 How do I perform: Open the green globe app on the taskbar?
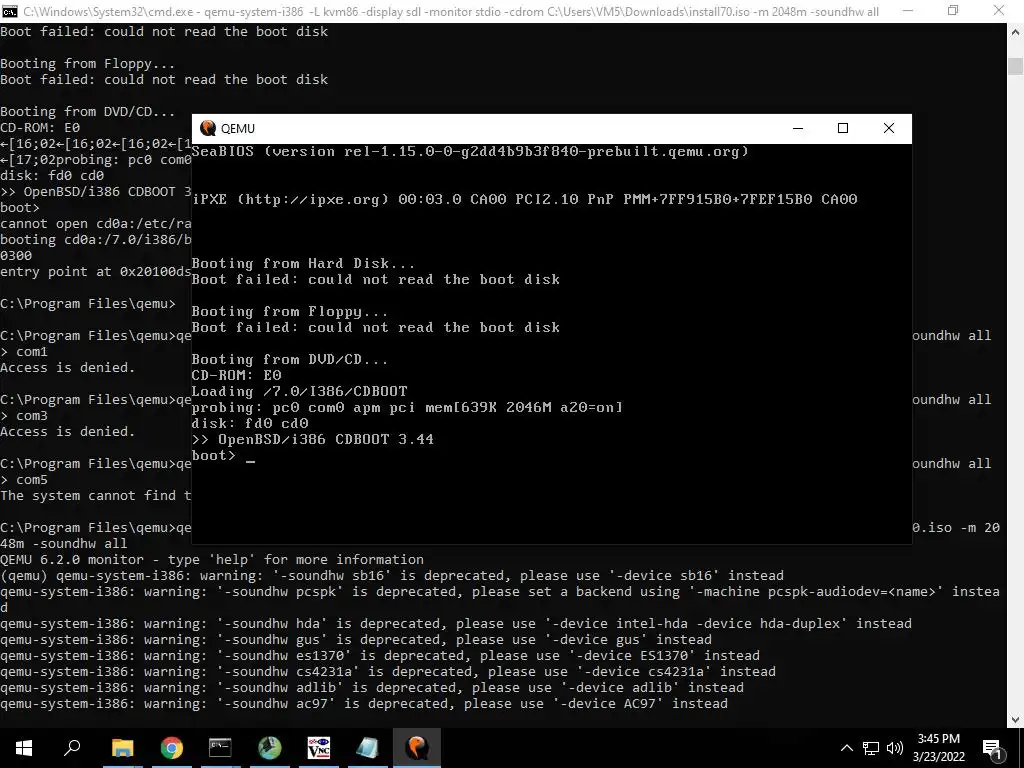click(x=270, y=748)
